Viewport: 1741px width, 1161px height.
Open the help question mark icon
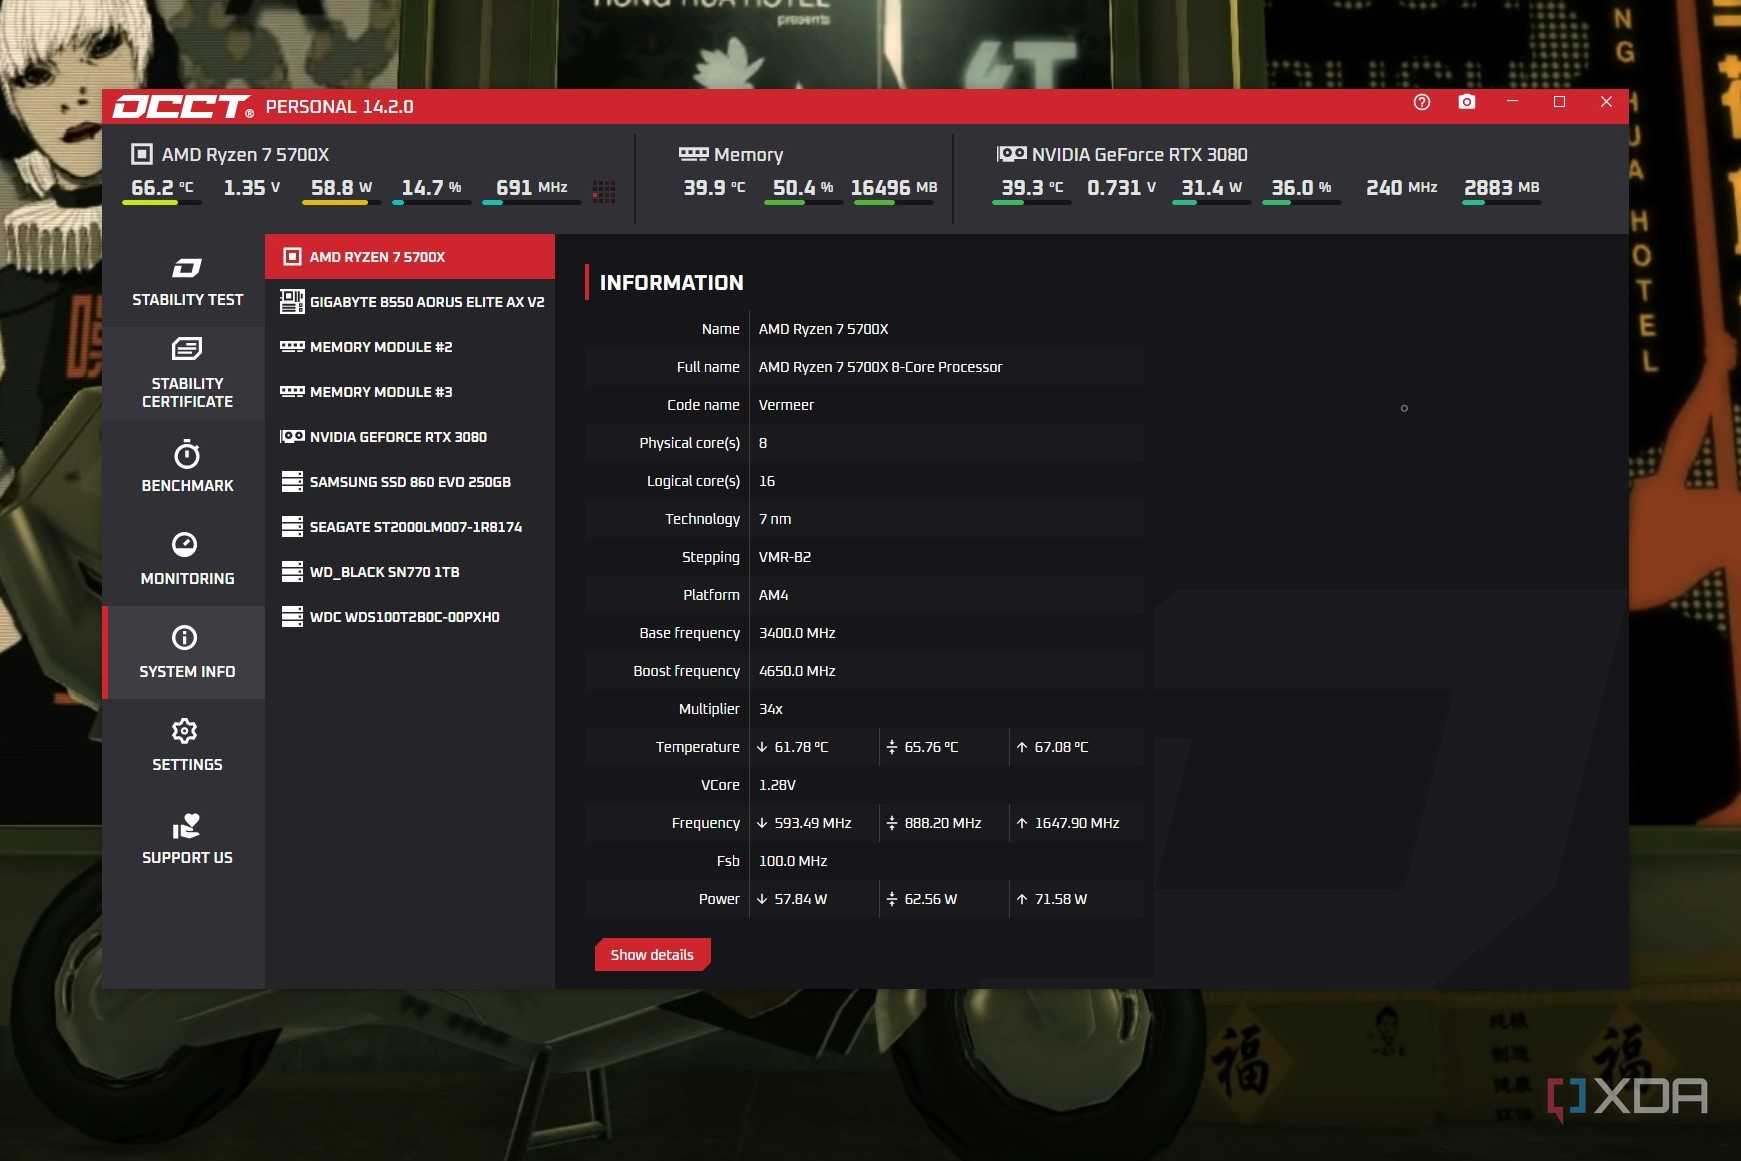tap(1422, 102)
